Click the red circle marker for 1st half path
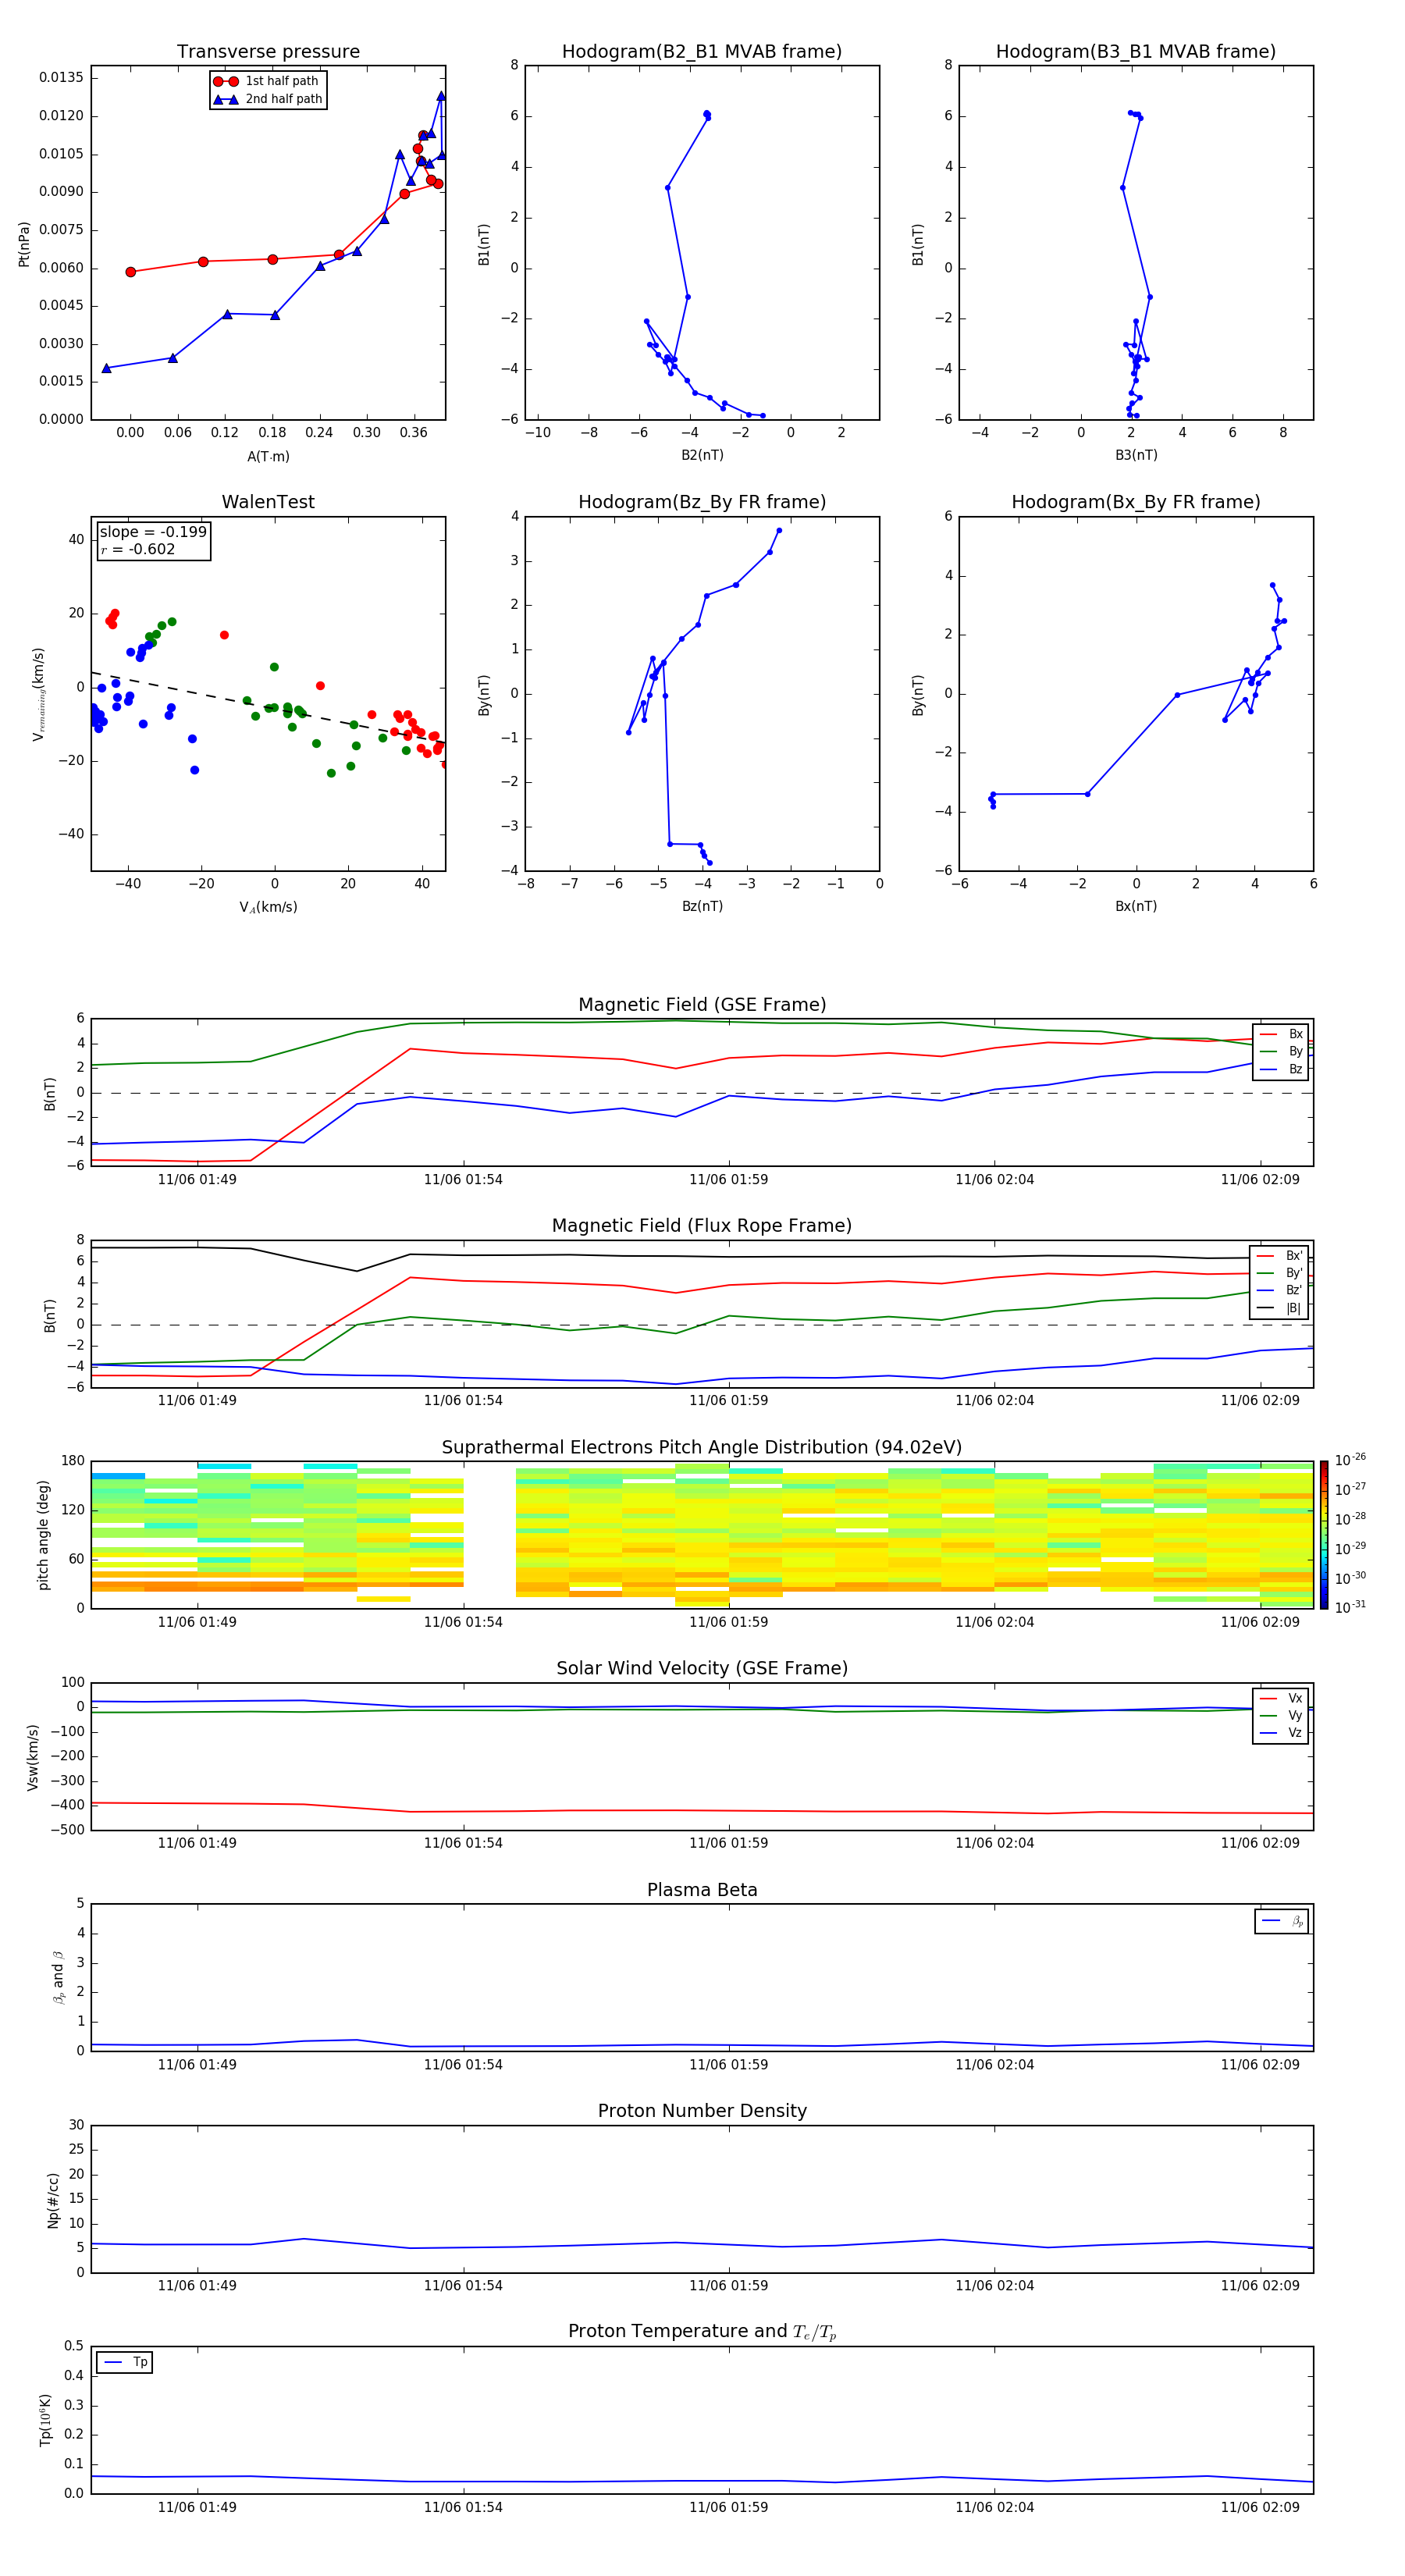Viewport: 1405px width, 2576px height. (226, 82)
